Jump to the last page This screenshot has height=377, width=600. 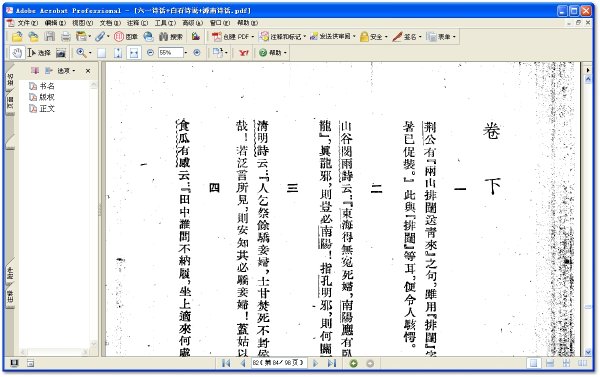pos(331,363)
